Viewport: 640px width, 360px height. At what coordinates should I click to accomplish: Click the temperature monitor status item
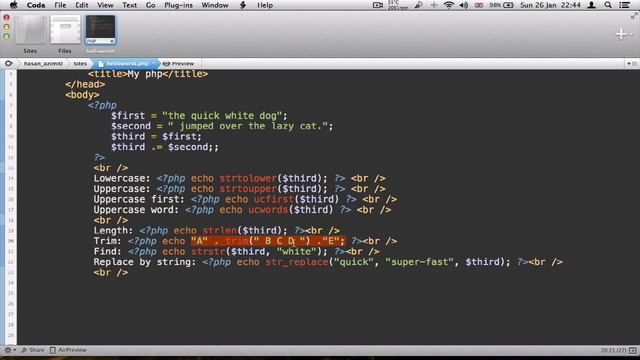pos(398,5)
